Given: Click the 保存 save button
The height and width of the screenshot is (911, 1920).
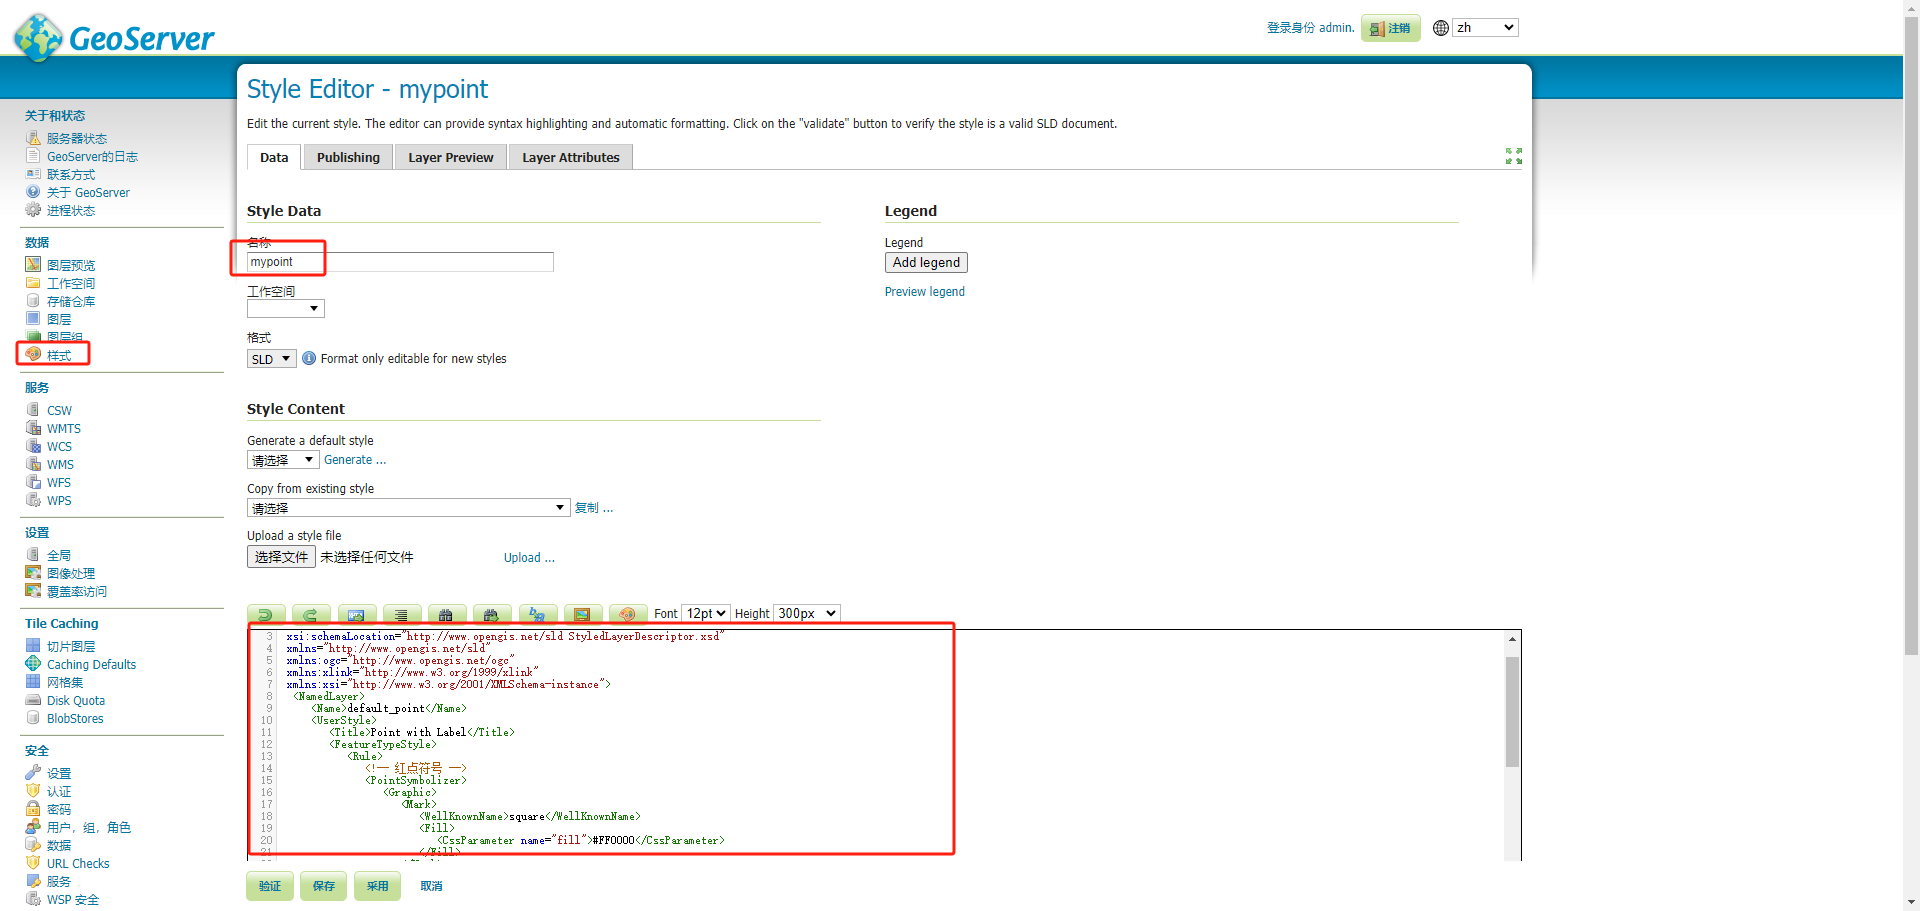Looking at the screenshot, I should (324, 886).
